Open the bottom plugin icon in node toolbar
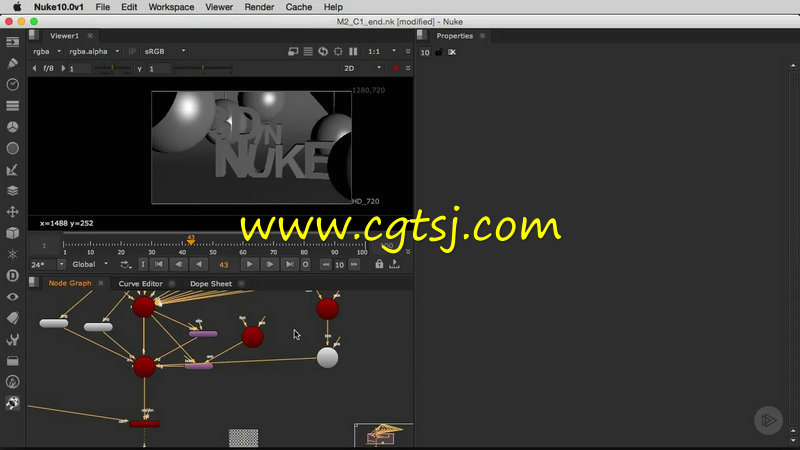 tap(13, 403)
